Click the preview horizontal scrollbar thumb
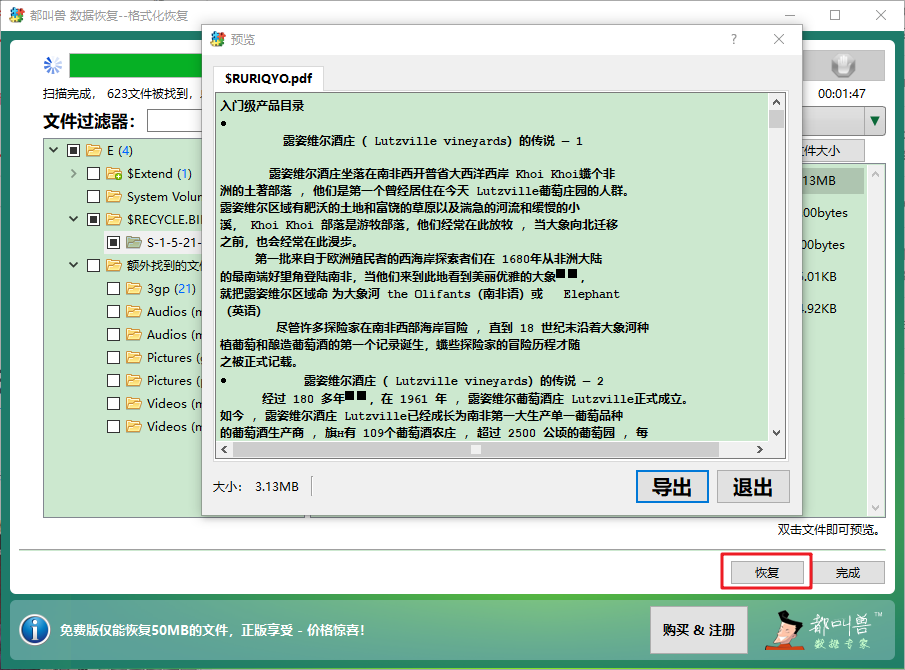905x670 pixels. 476,449
